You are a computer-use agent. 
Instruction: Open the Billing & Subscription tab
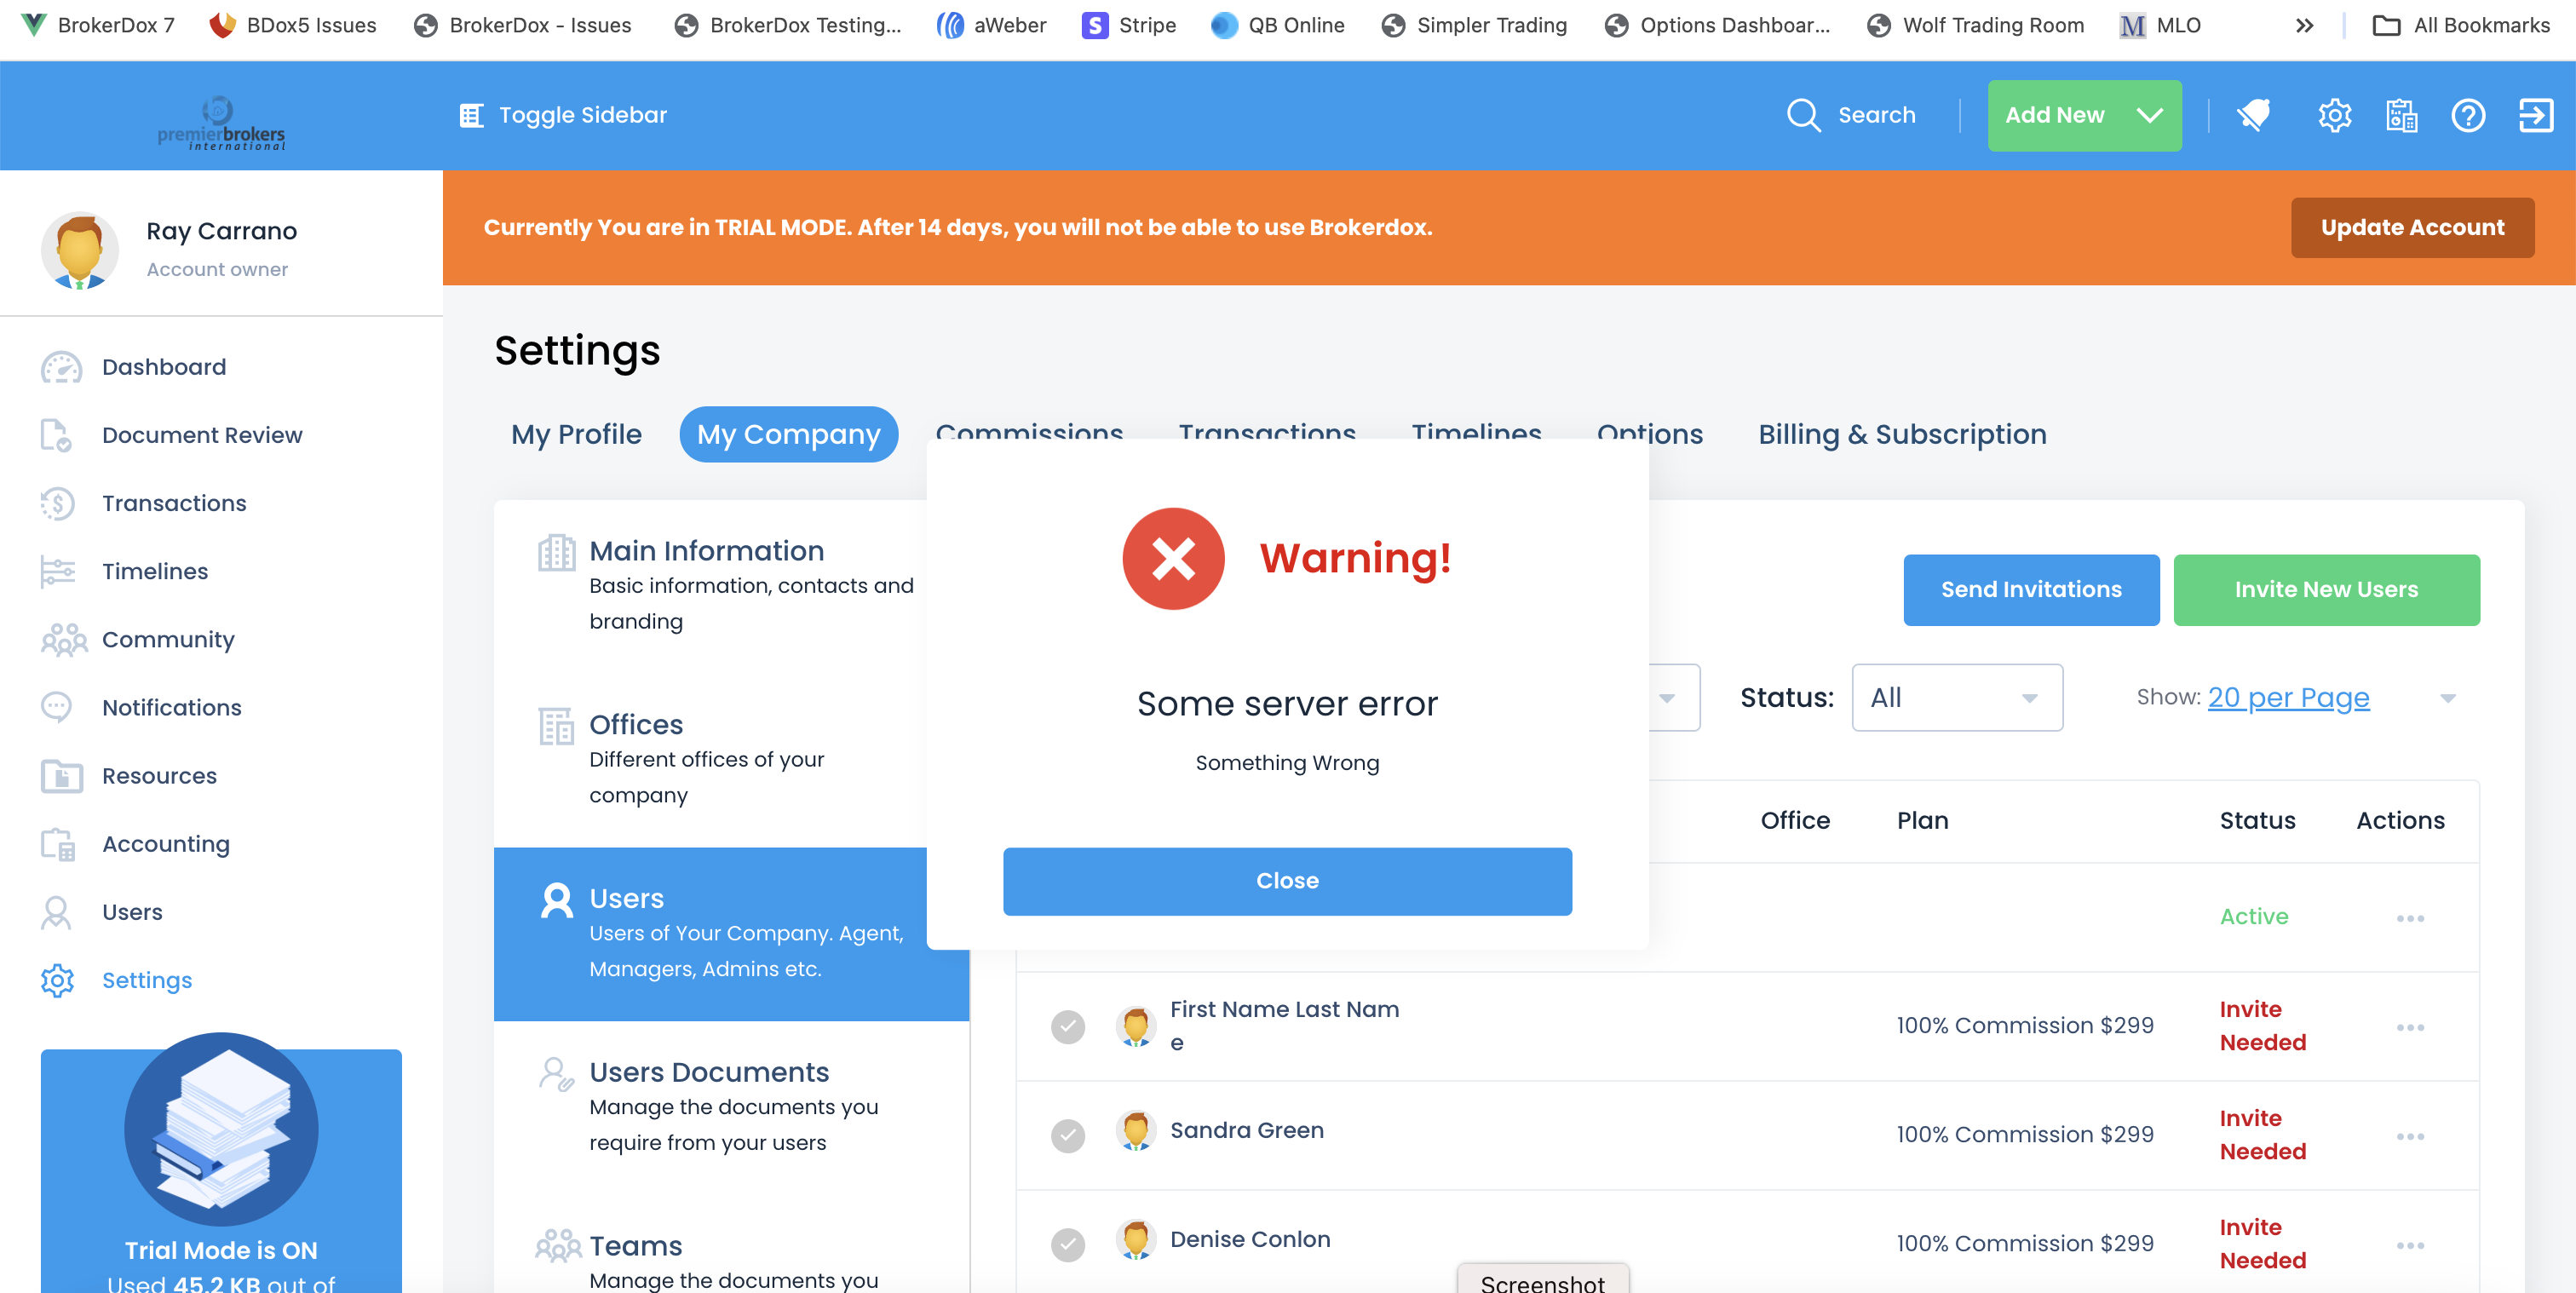(x=1901, y=434)
